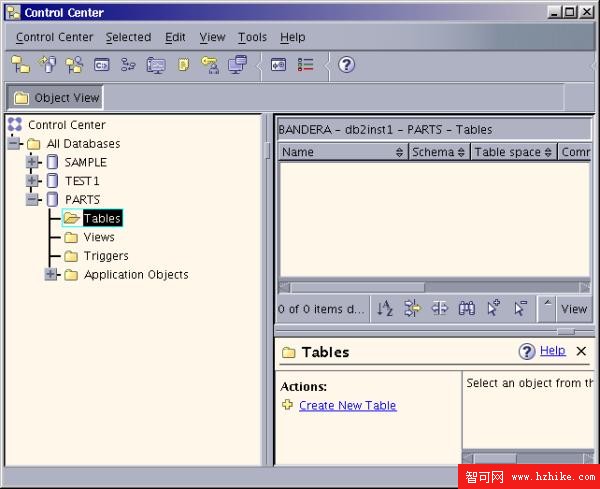The height and width of the screenshot is (489, 600).
Task: Click the SAMPLE database cylinder icon
Action: click(52, 162)
